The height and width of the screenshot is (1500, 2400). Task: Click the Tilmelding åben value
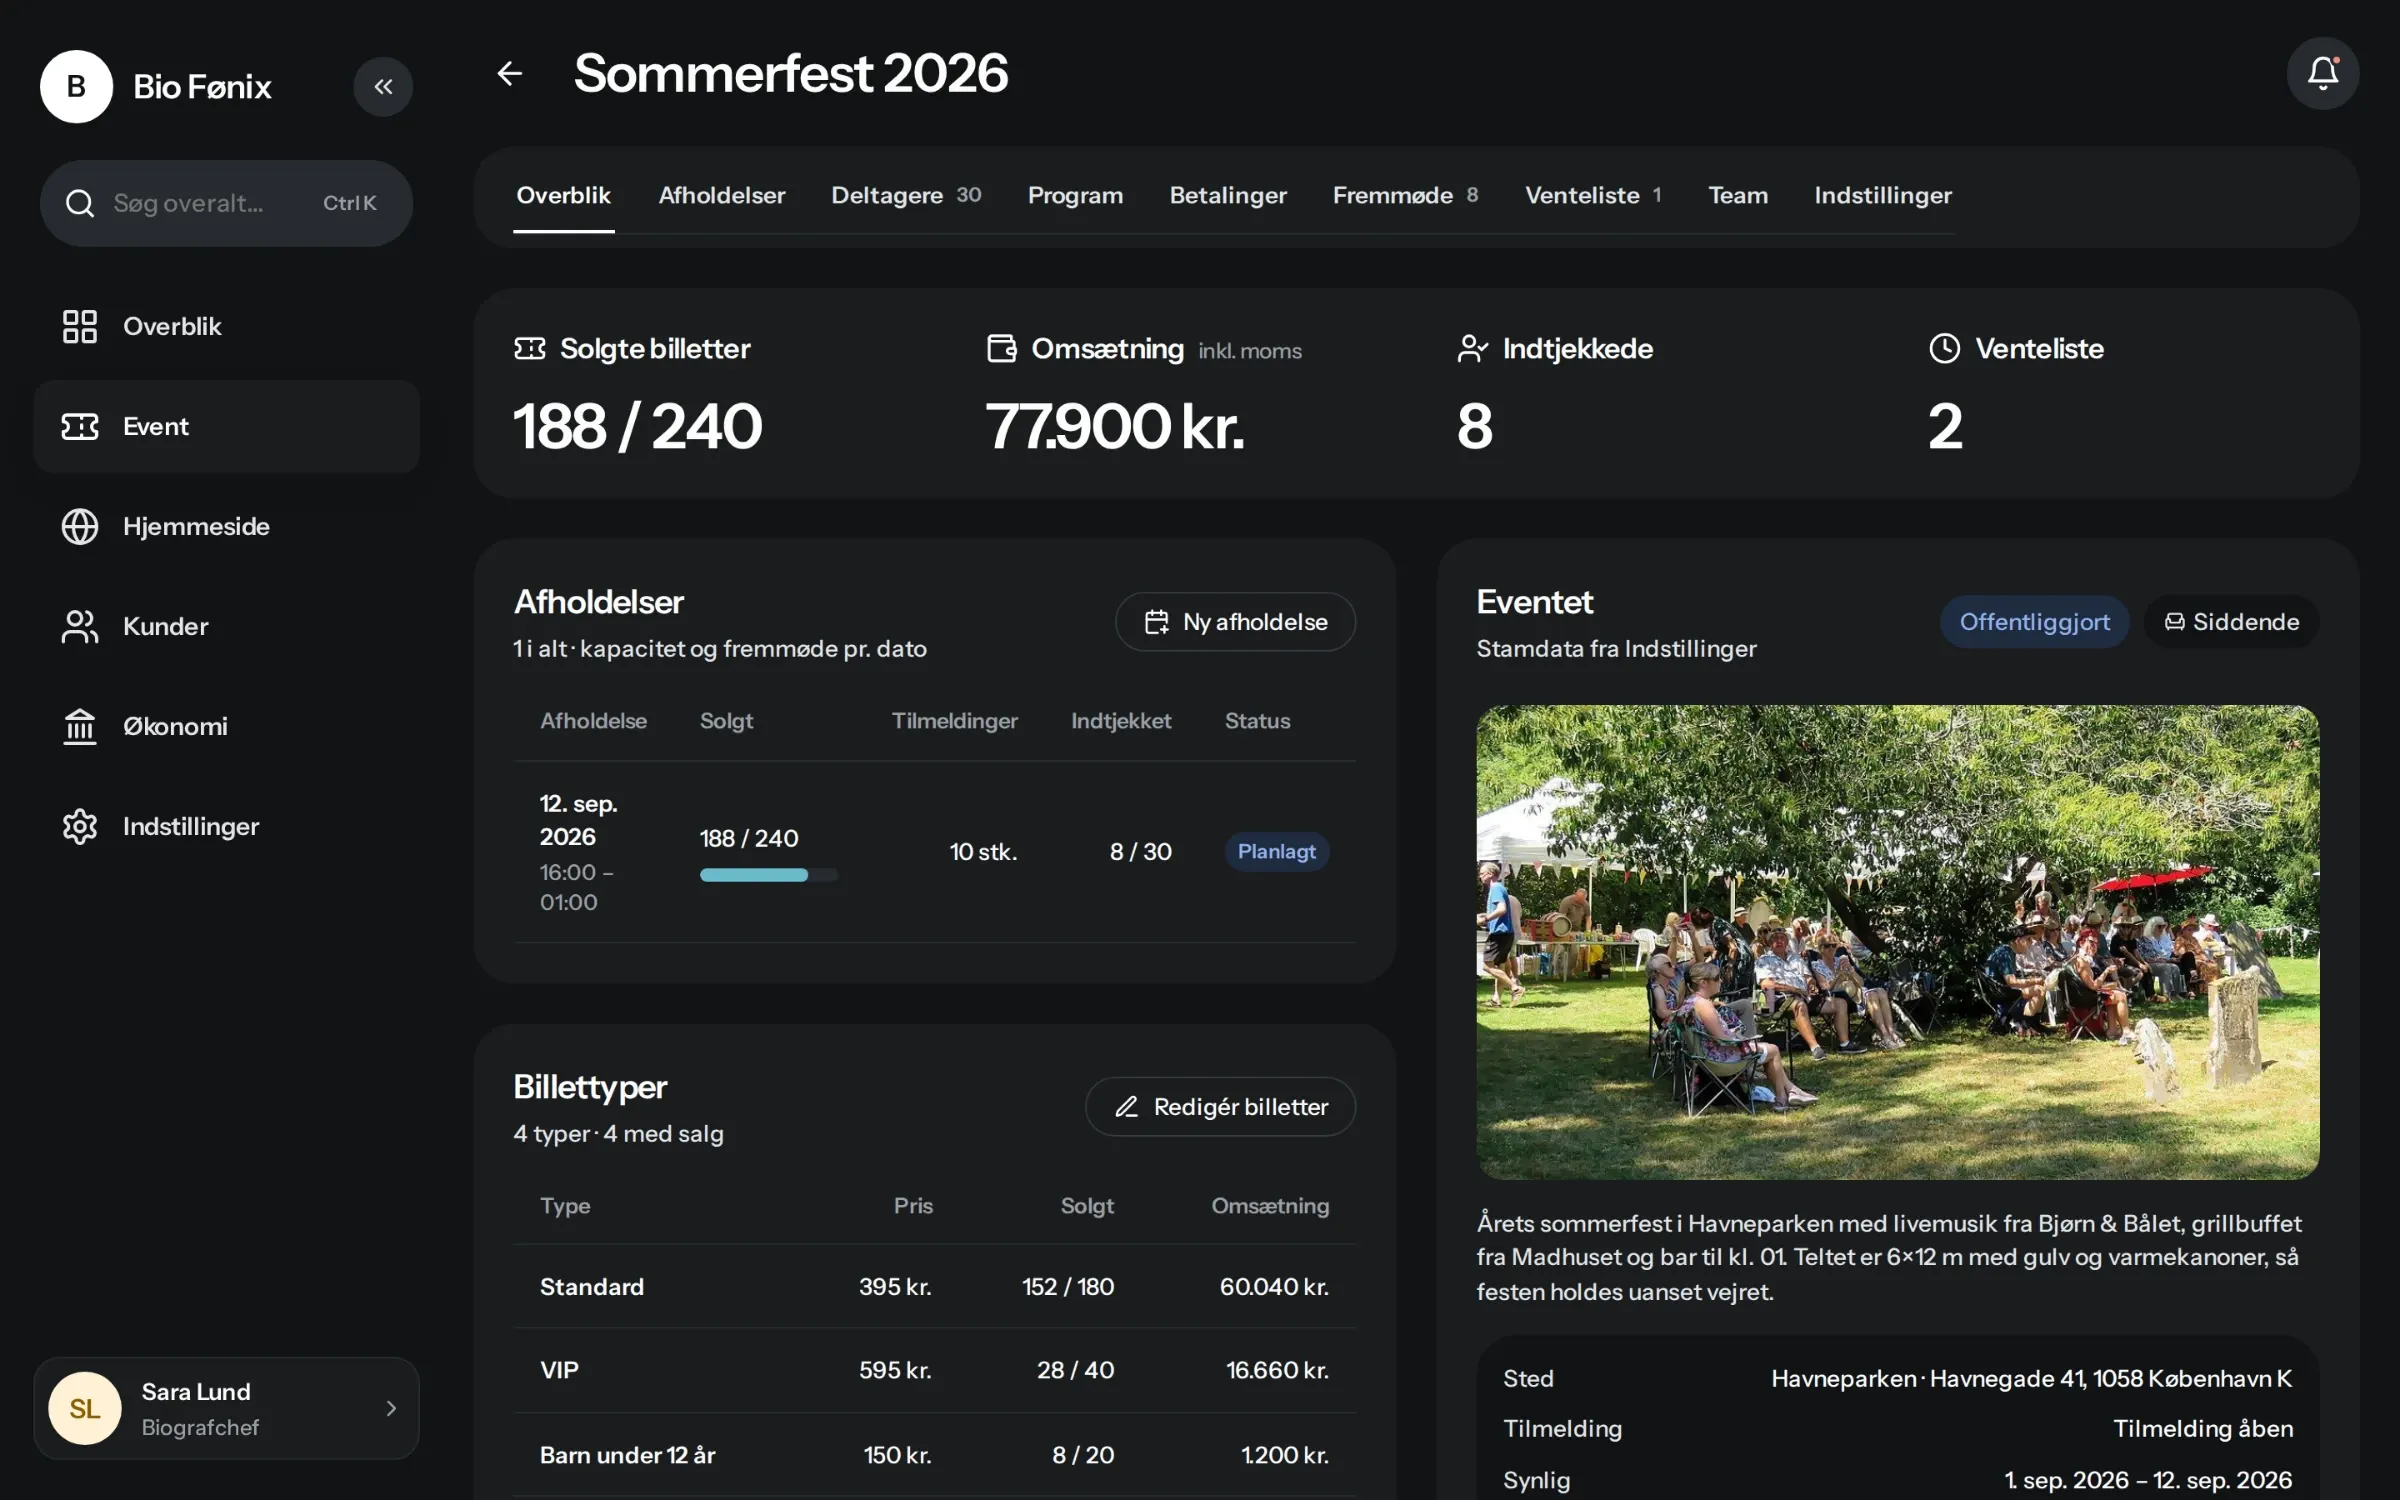[x=2203, y=1428]
